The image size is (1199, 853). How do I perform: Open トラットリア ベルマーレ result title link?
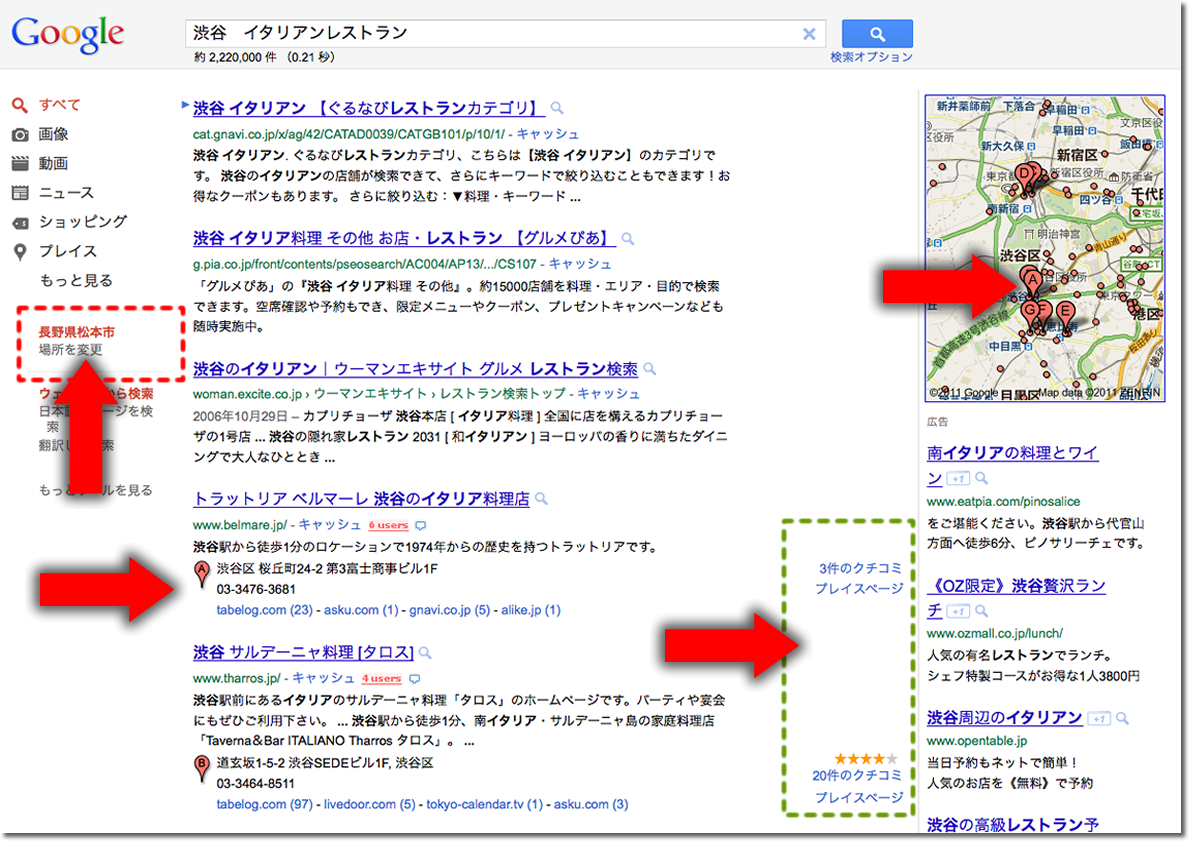pos(360,499)
